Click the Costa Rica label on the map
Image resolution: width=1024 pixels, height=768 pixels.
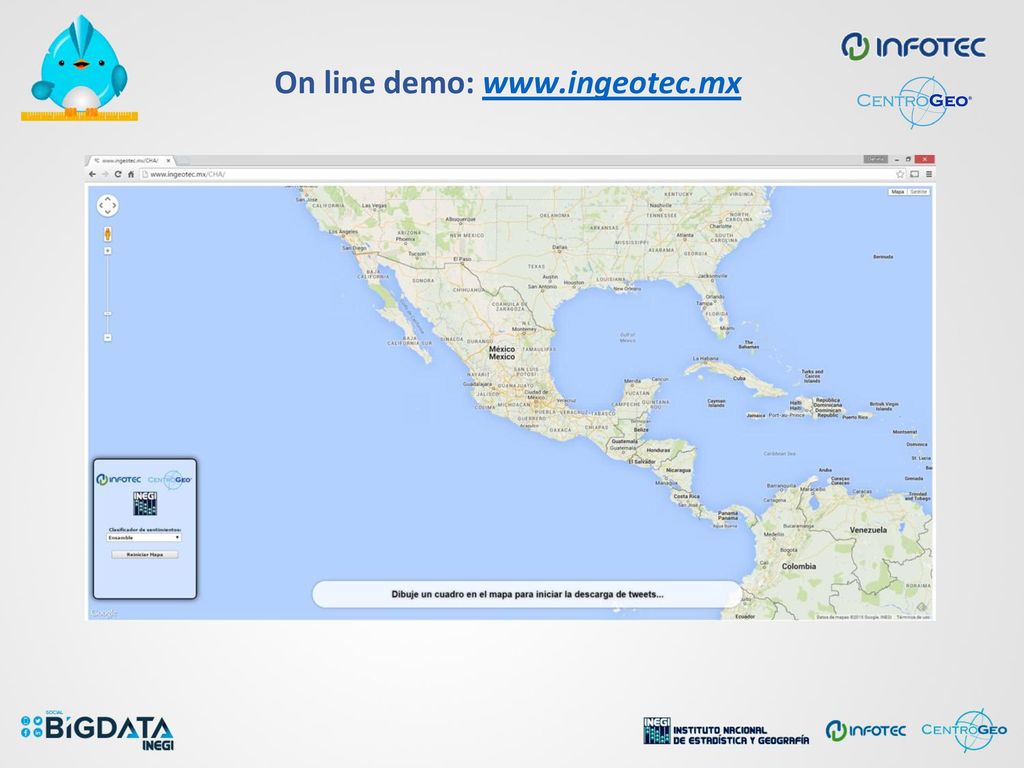pyautogui.click(x=686, y=496)
